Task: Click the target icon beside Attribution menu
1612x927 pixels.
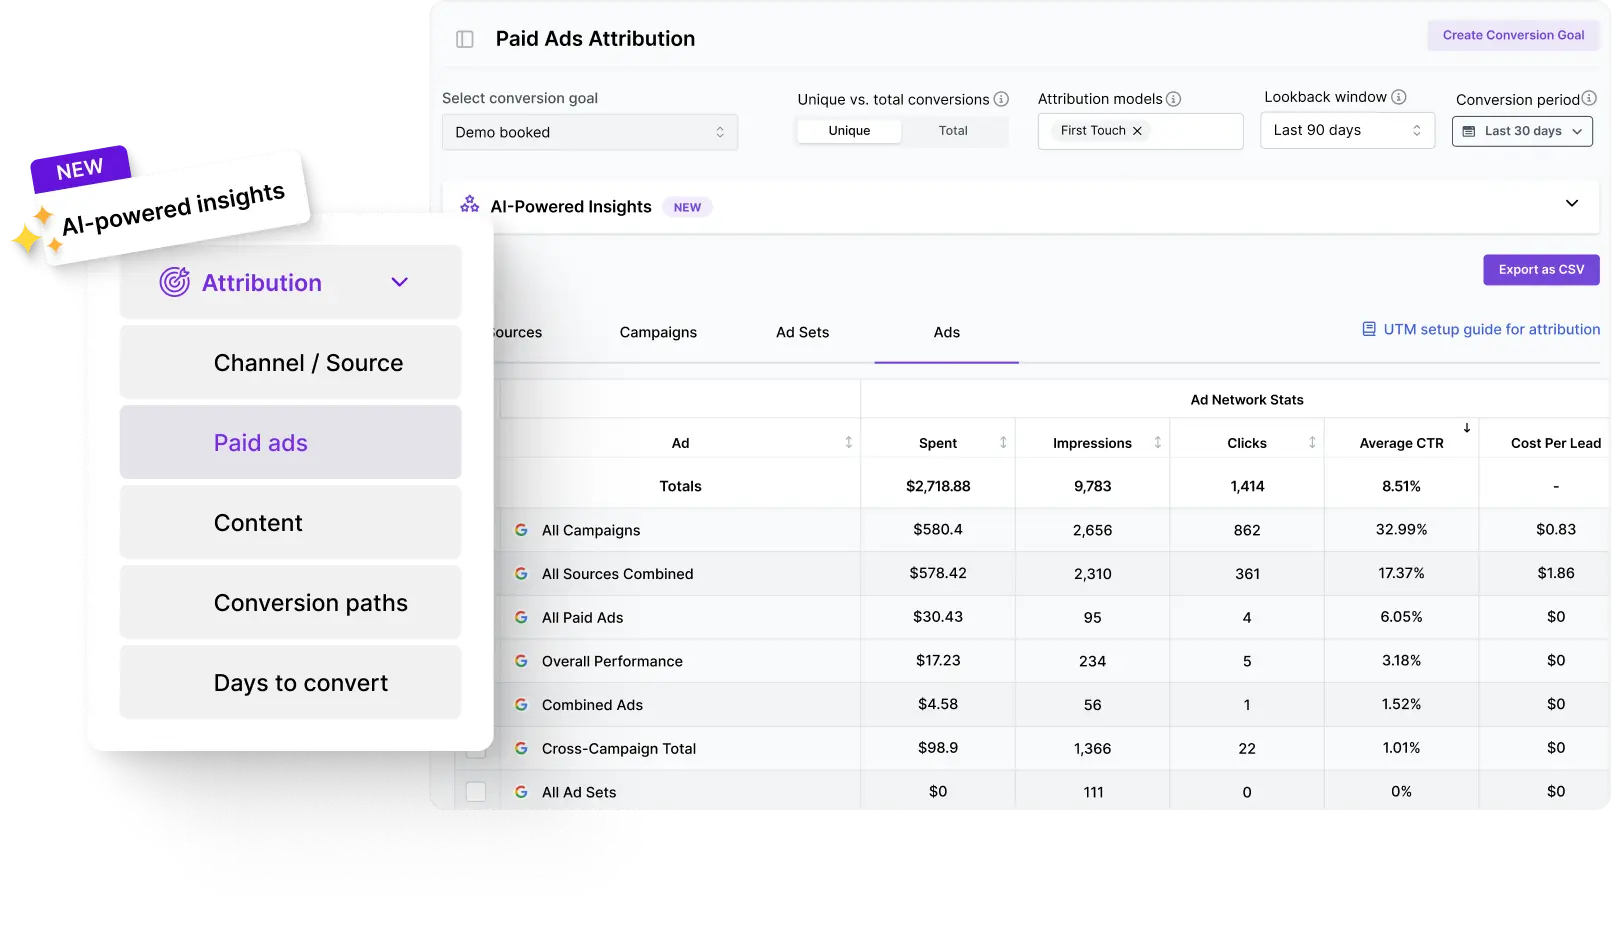Action: click(173, 282)
